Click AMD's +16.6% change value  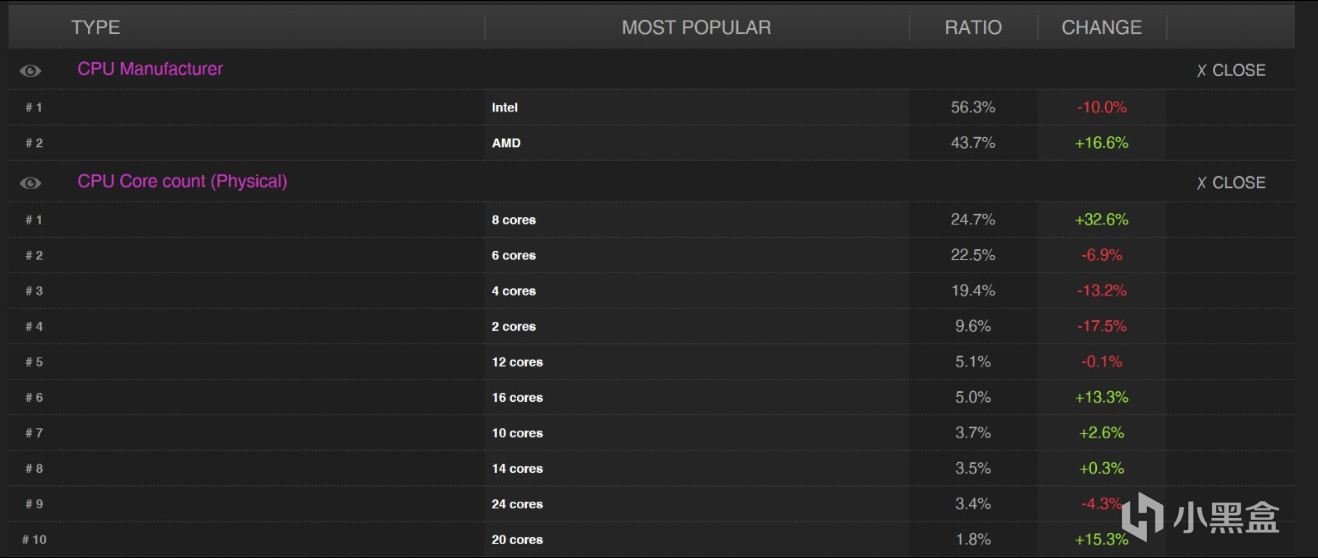click(x=1102, y=143)
